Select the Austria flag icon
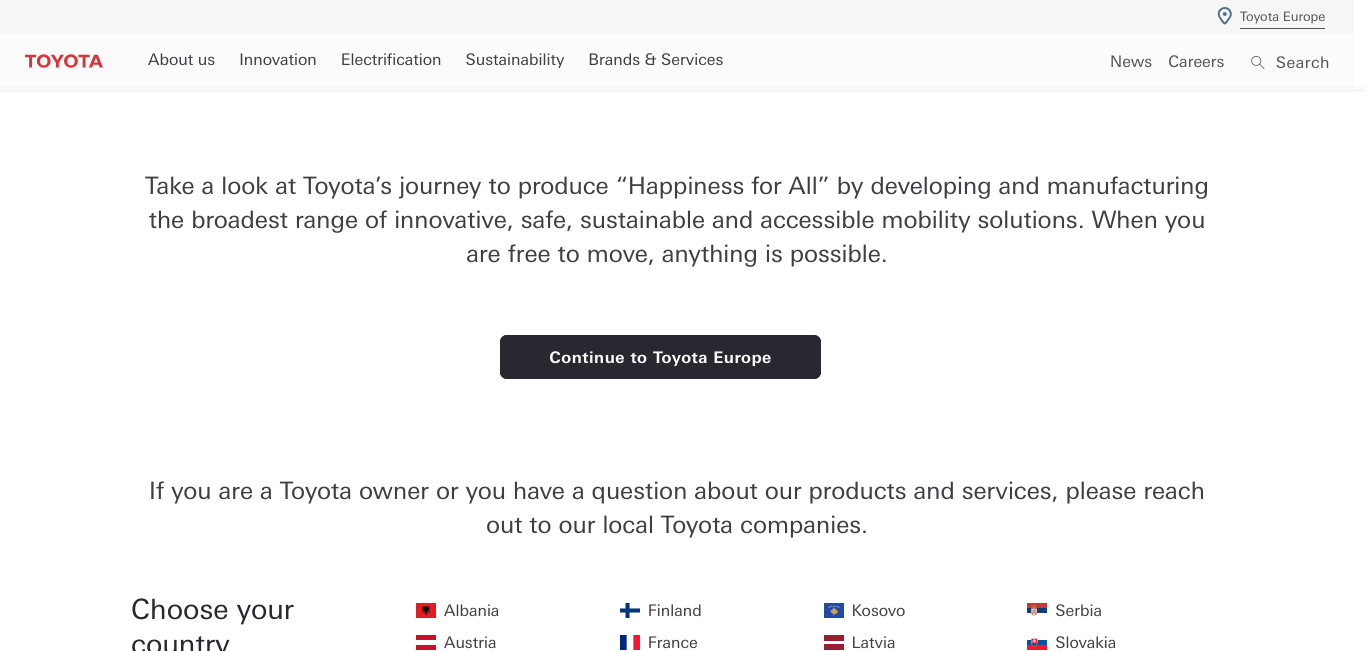 tap(426, 642)
